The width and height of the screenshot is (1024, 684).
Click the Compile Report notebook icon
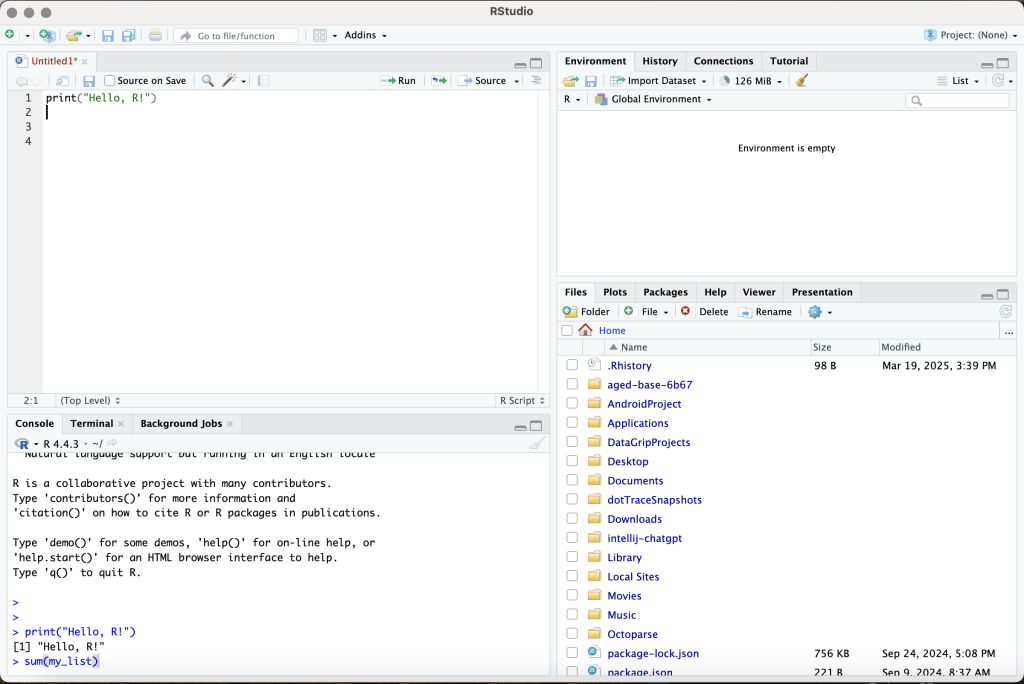click(263, 81)
